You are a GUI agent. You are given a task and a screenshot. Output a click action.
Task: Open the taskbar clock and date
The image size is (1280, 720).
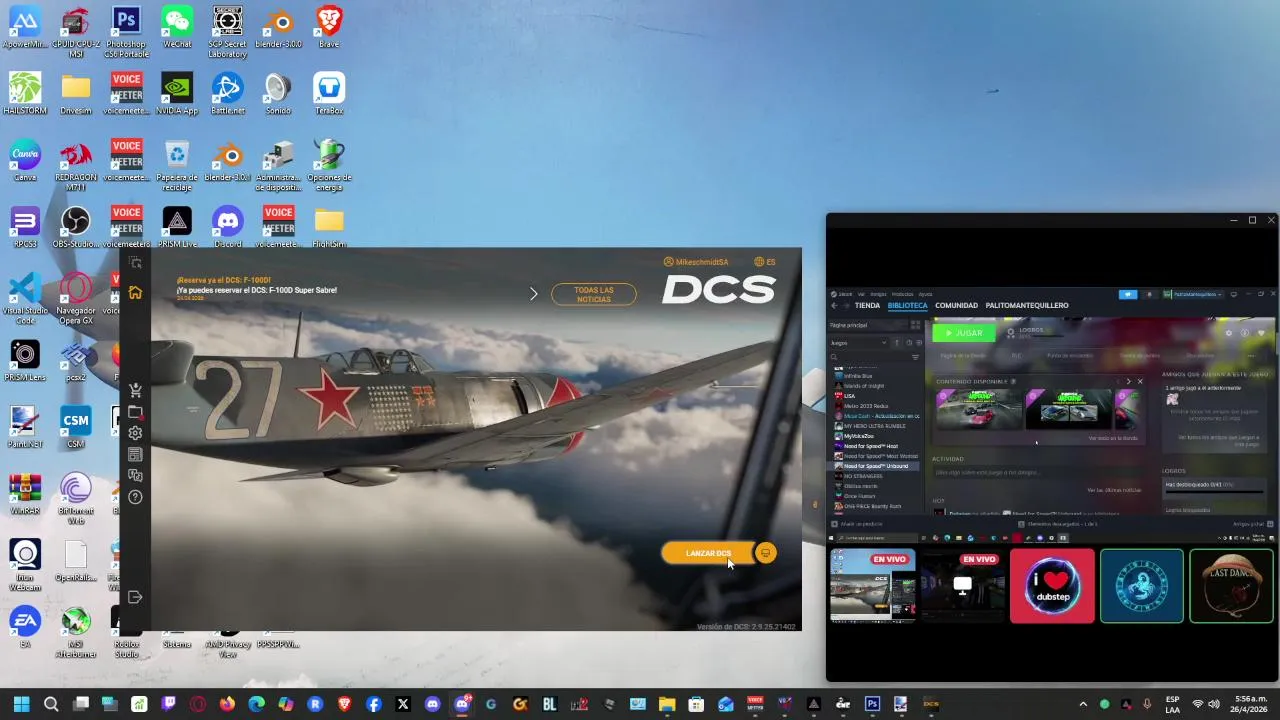click(x=1249, y=704)
